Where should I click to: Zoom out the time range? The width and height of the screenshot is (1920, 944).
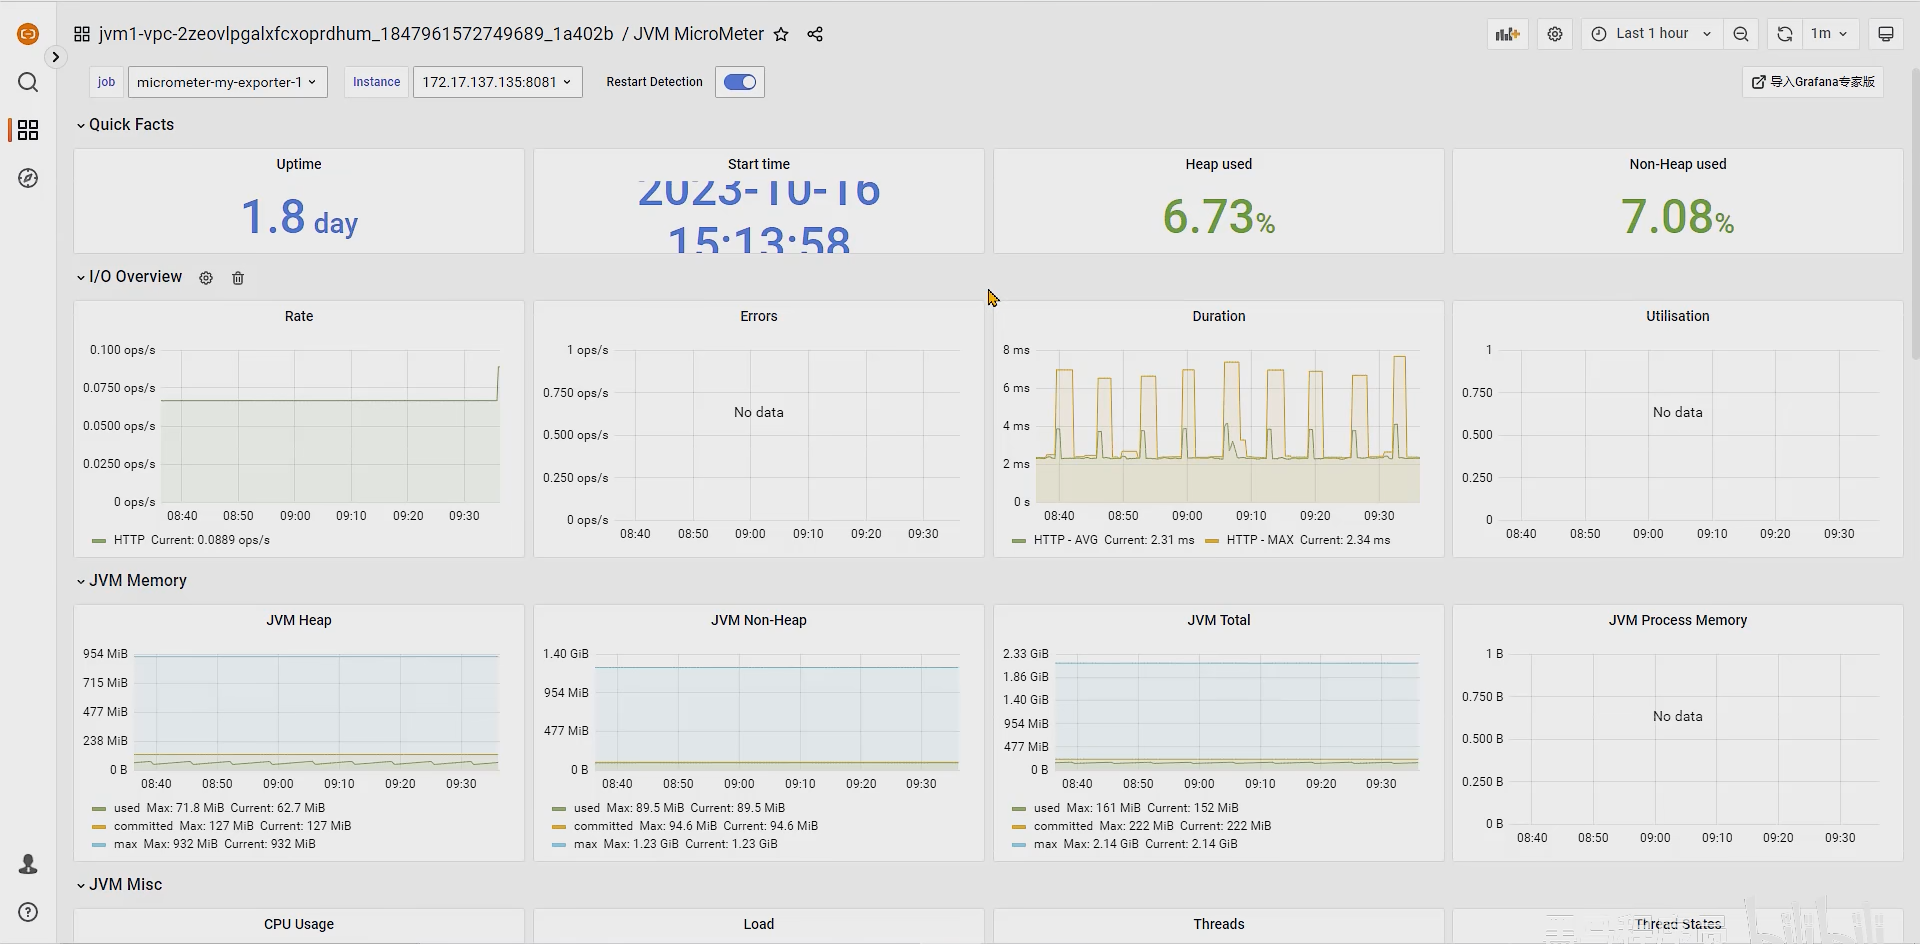pyautogui.click(x=1741, y=34)
